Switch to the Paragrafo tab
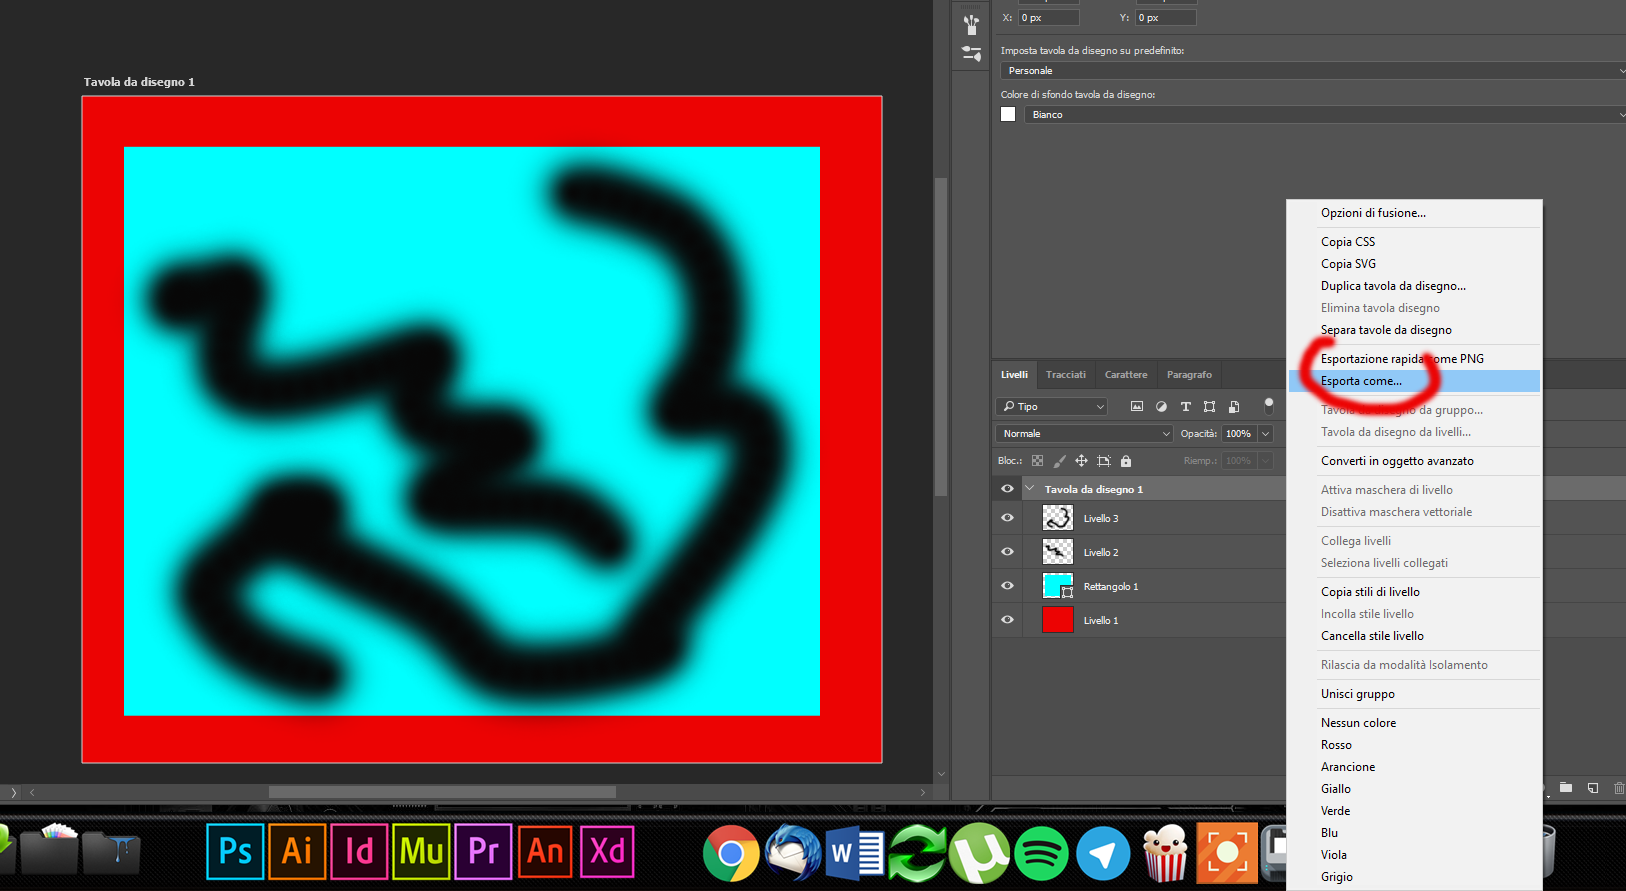The height and width of the screenshot is (891, 1626). (x=1189, y=374)
